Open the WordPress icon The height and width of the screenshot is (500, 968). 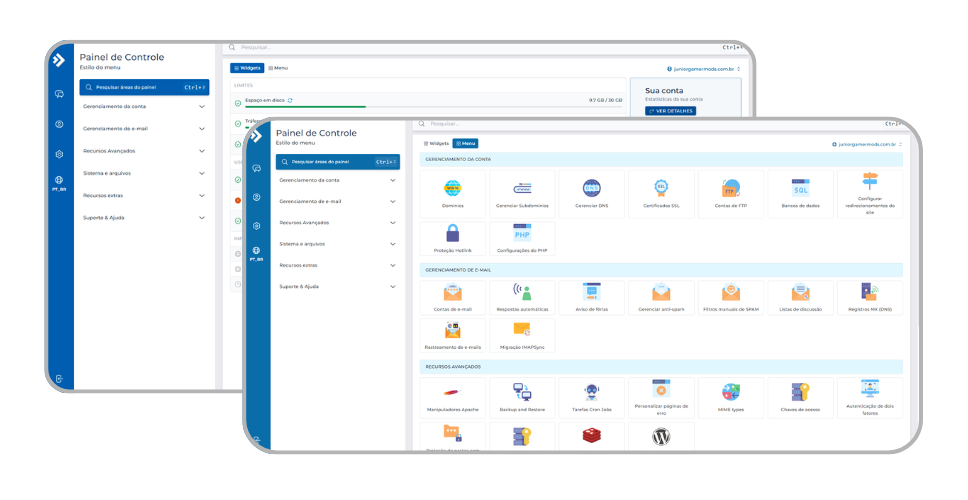click(x=661, y=437)
